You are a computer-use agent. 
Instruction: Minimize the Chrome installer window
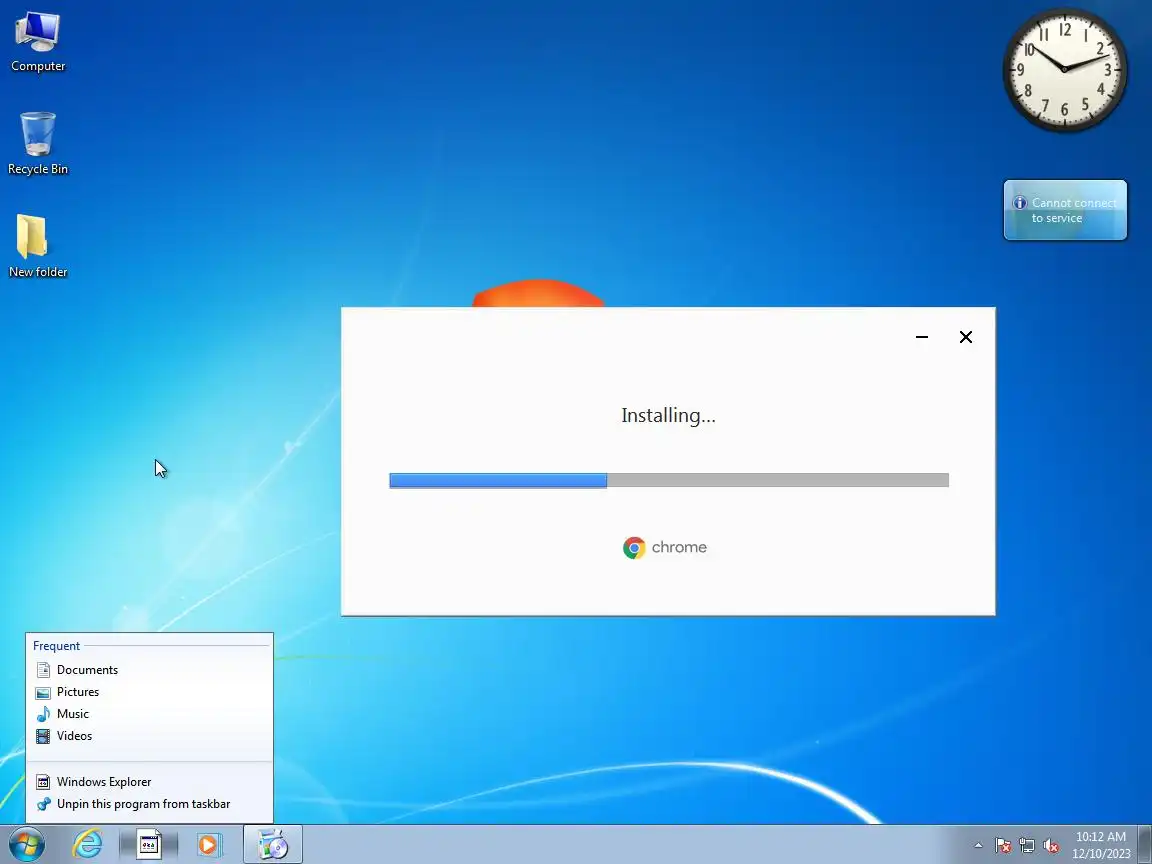coord(922,337)
